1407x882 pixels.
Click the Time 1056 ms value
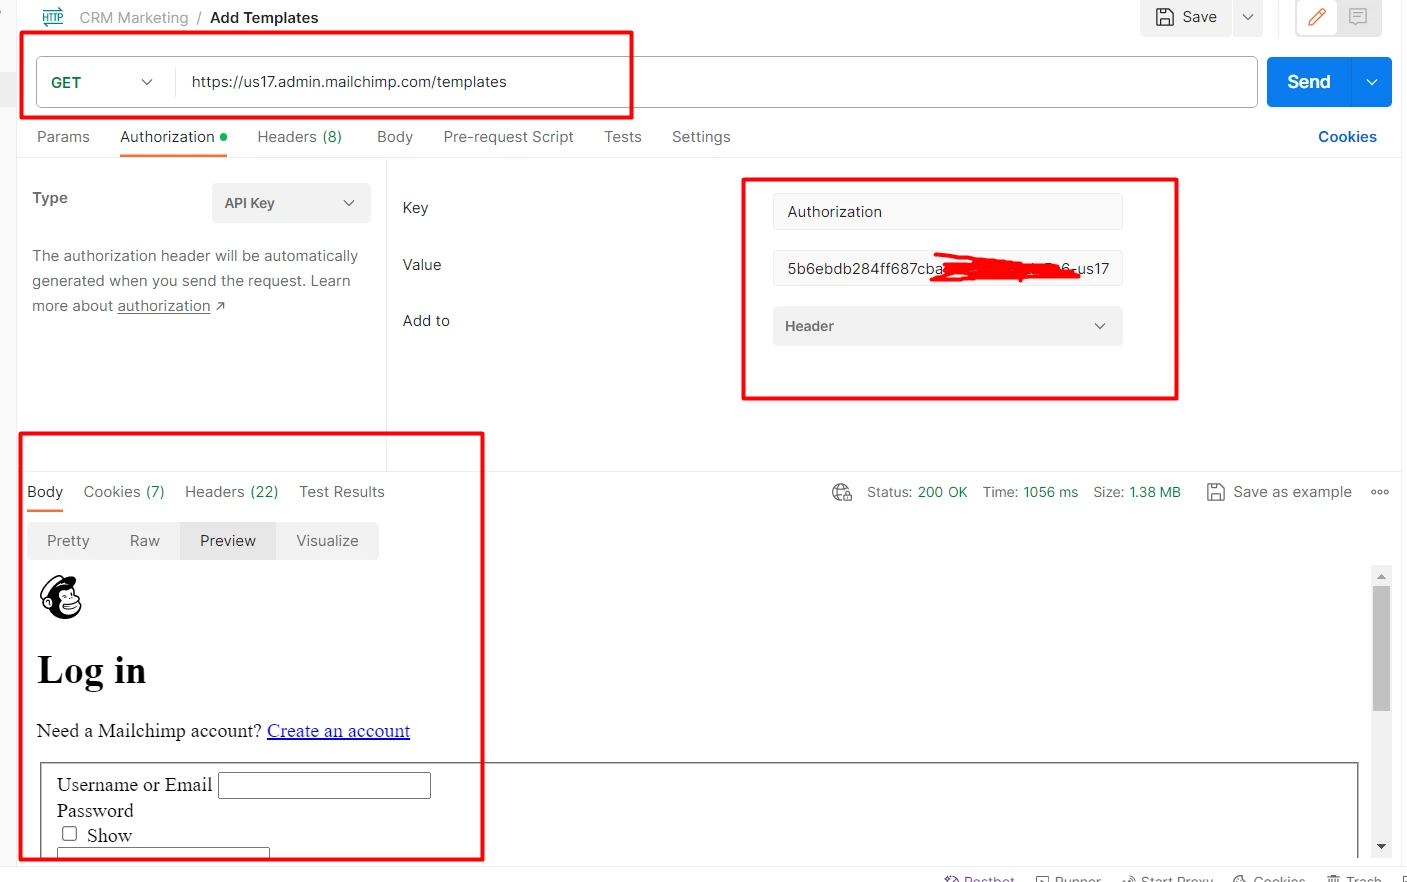click(1050, 492)
